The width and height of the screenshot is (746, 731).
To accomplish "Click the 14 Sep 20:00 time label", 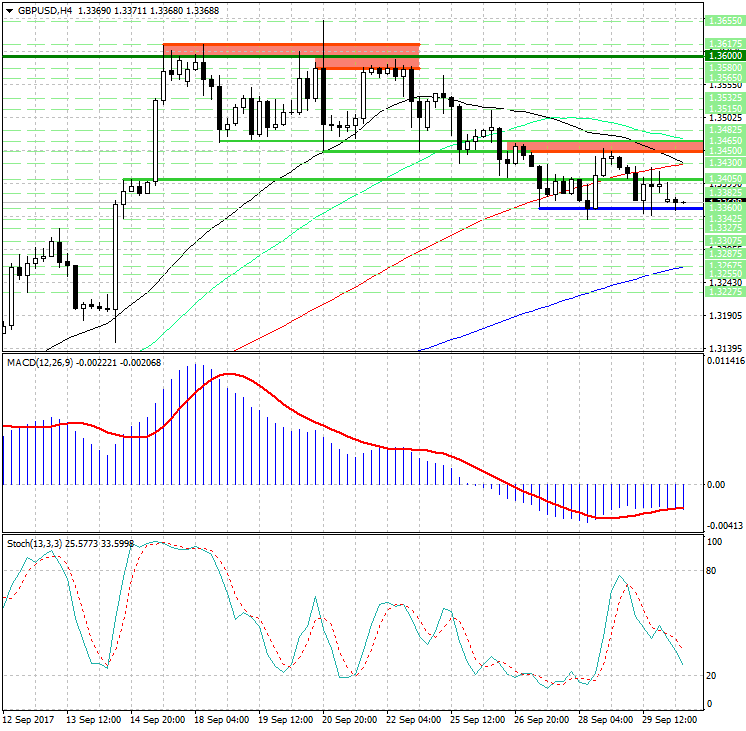I will click(157, 720).
